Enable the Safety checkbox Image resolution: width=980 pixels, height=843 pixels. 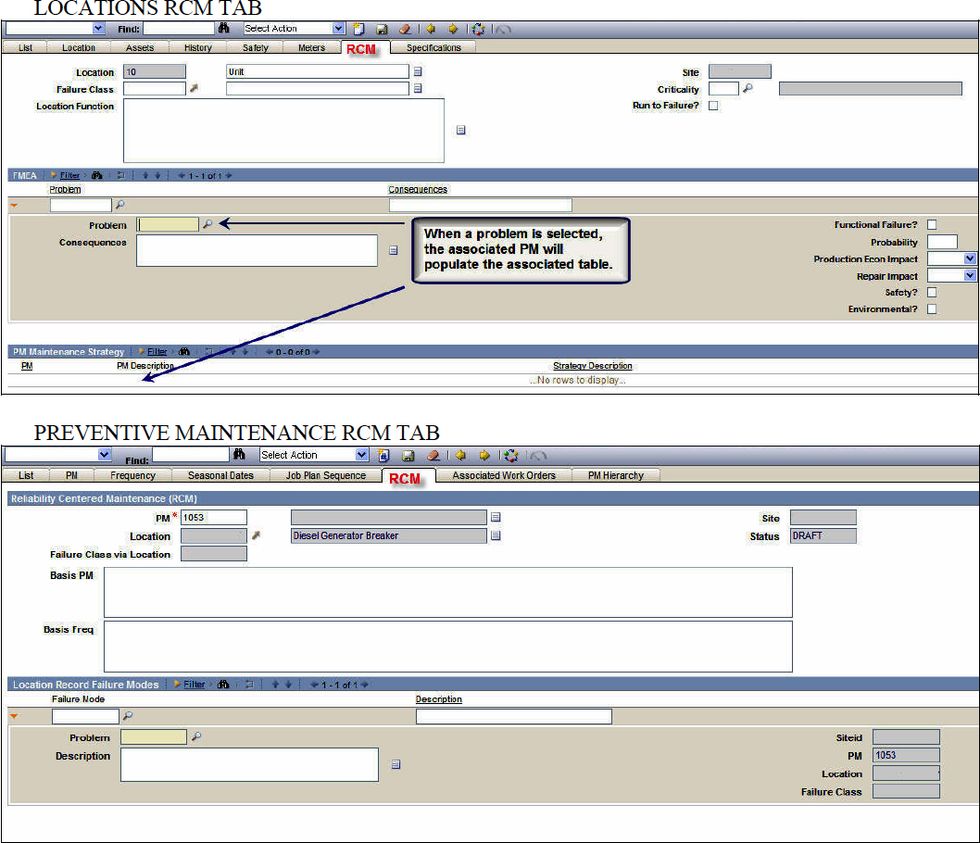point(930,292)
